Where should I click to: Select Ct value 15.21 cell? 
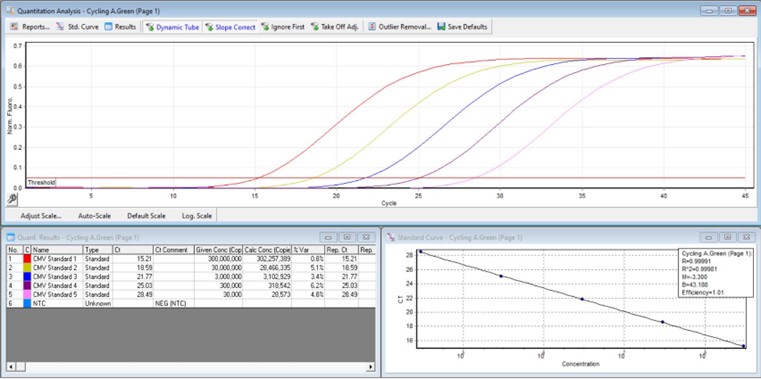132,259
